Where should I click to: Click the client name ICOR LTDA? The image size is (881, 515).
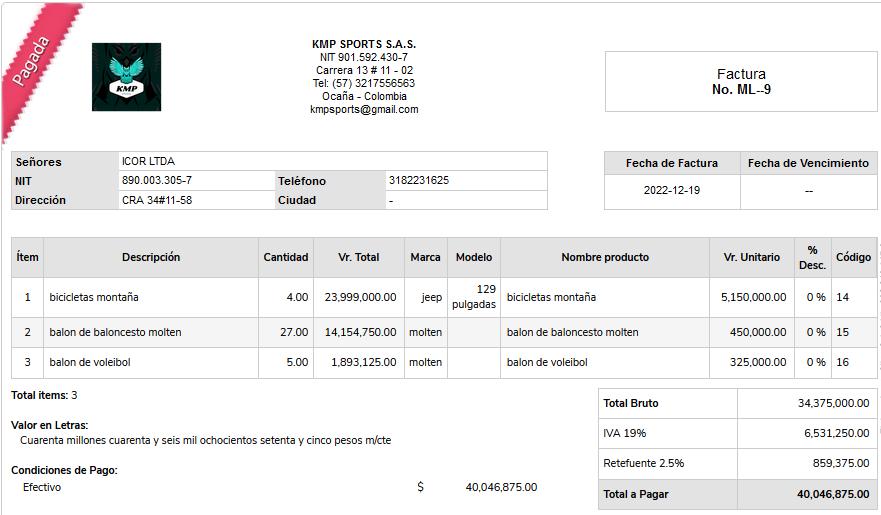(148, 161)
